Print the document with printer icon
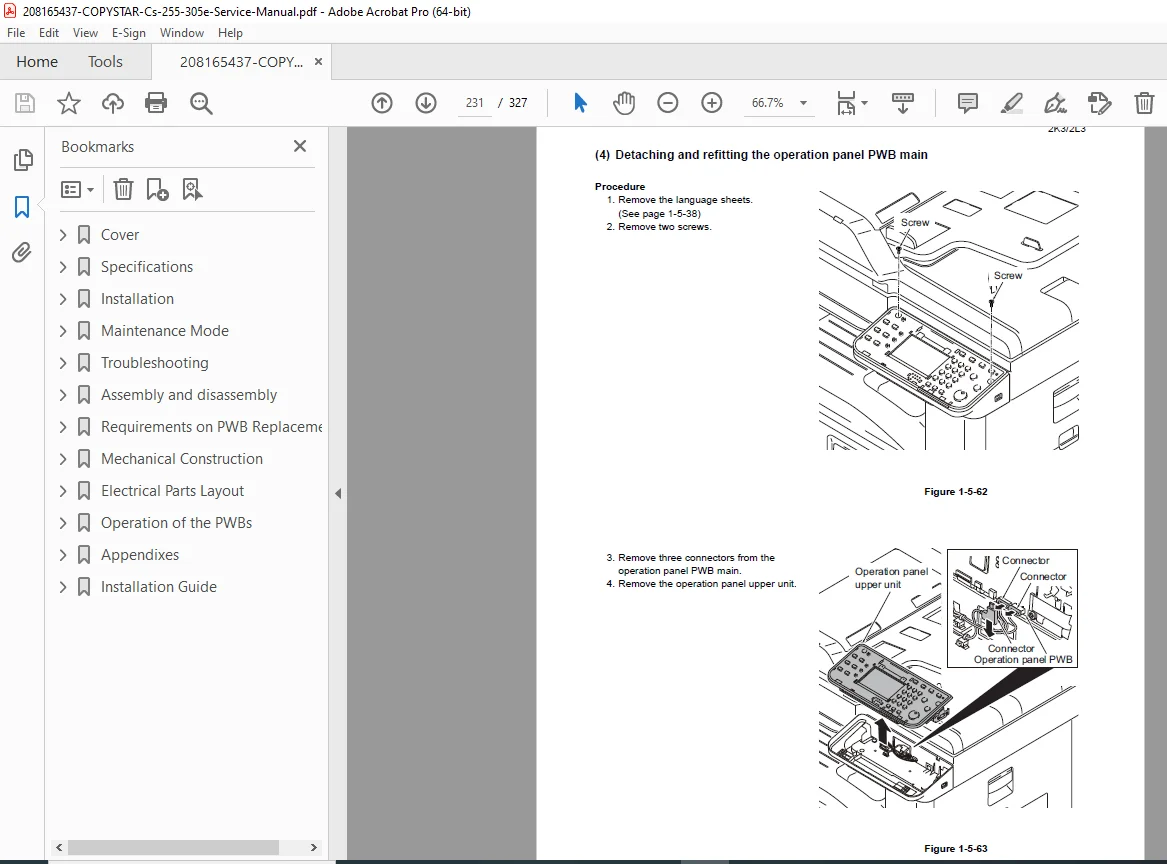1167x864 pixels. point(156,103)
